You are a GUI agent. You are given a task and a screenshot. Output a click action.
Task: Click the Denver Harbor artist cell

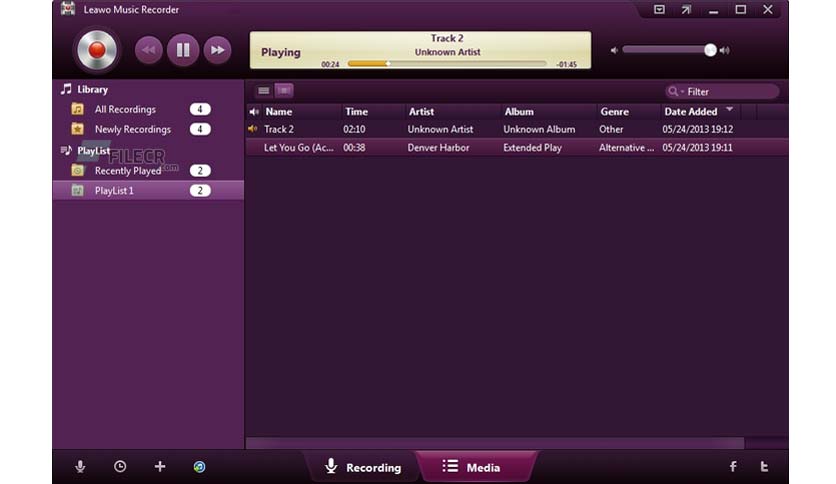coord(438,148)
